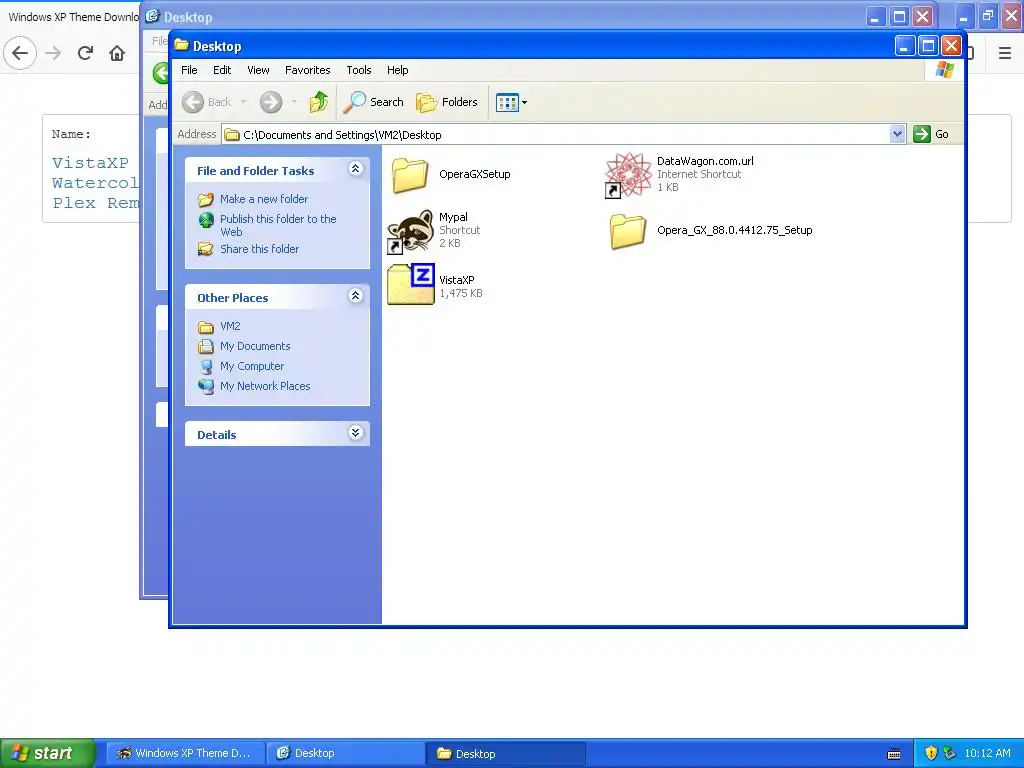
Task: Click the Forward arrow button in Explorer
Action: click(271, 102)
